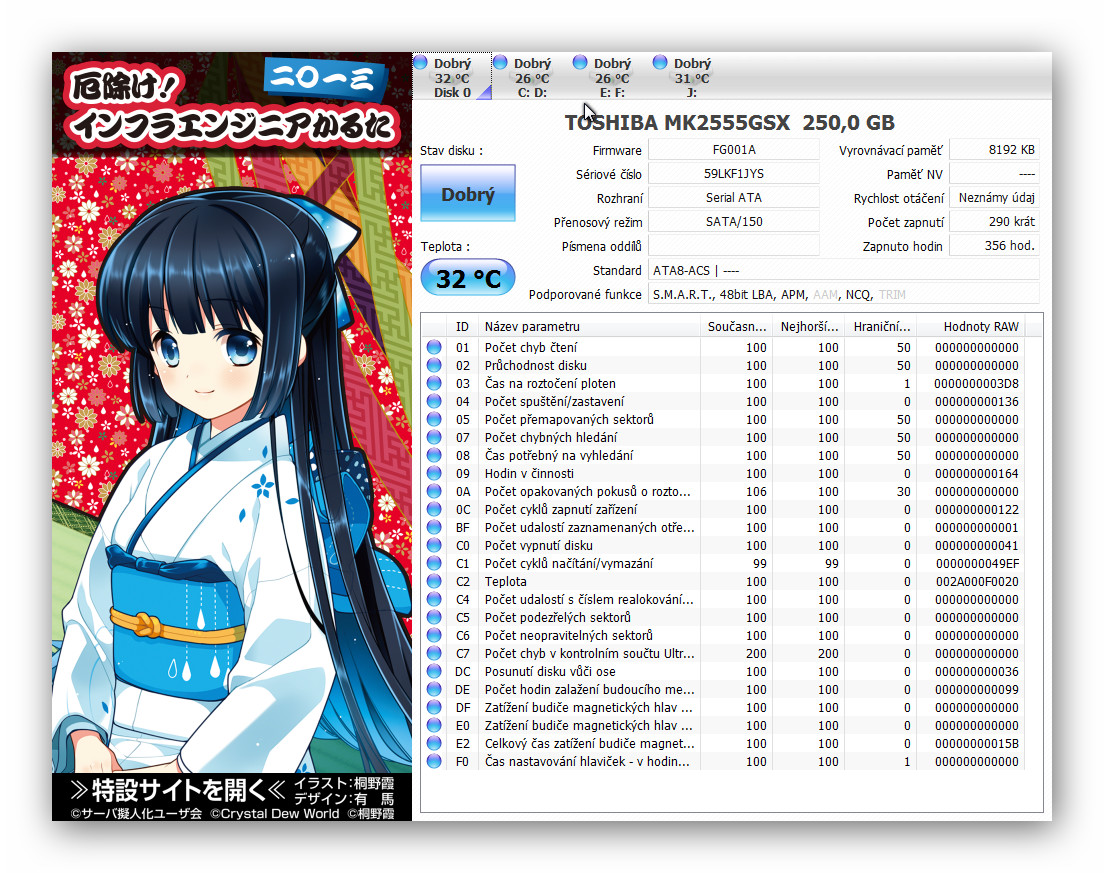Click status icon for Počet chyb čtení
This screenshot has width=1104, height=873.
tap(434, 347)
